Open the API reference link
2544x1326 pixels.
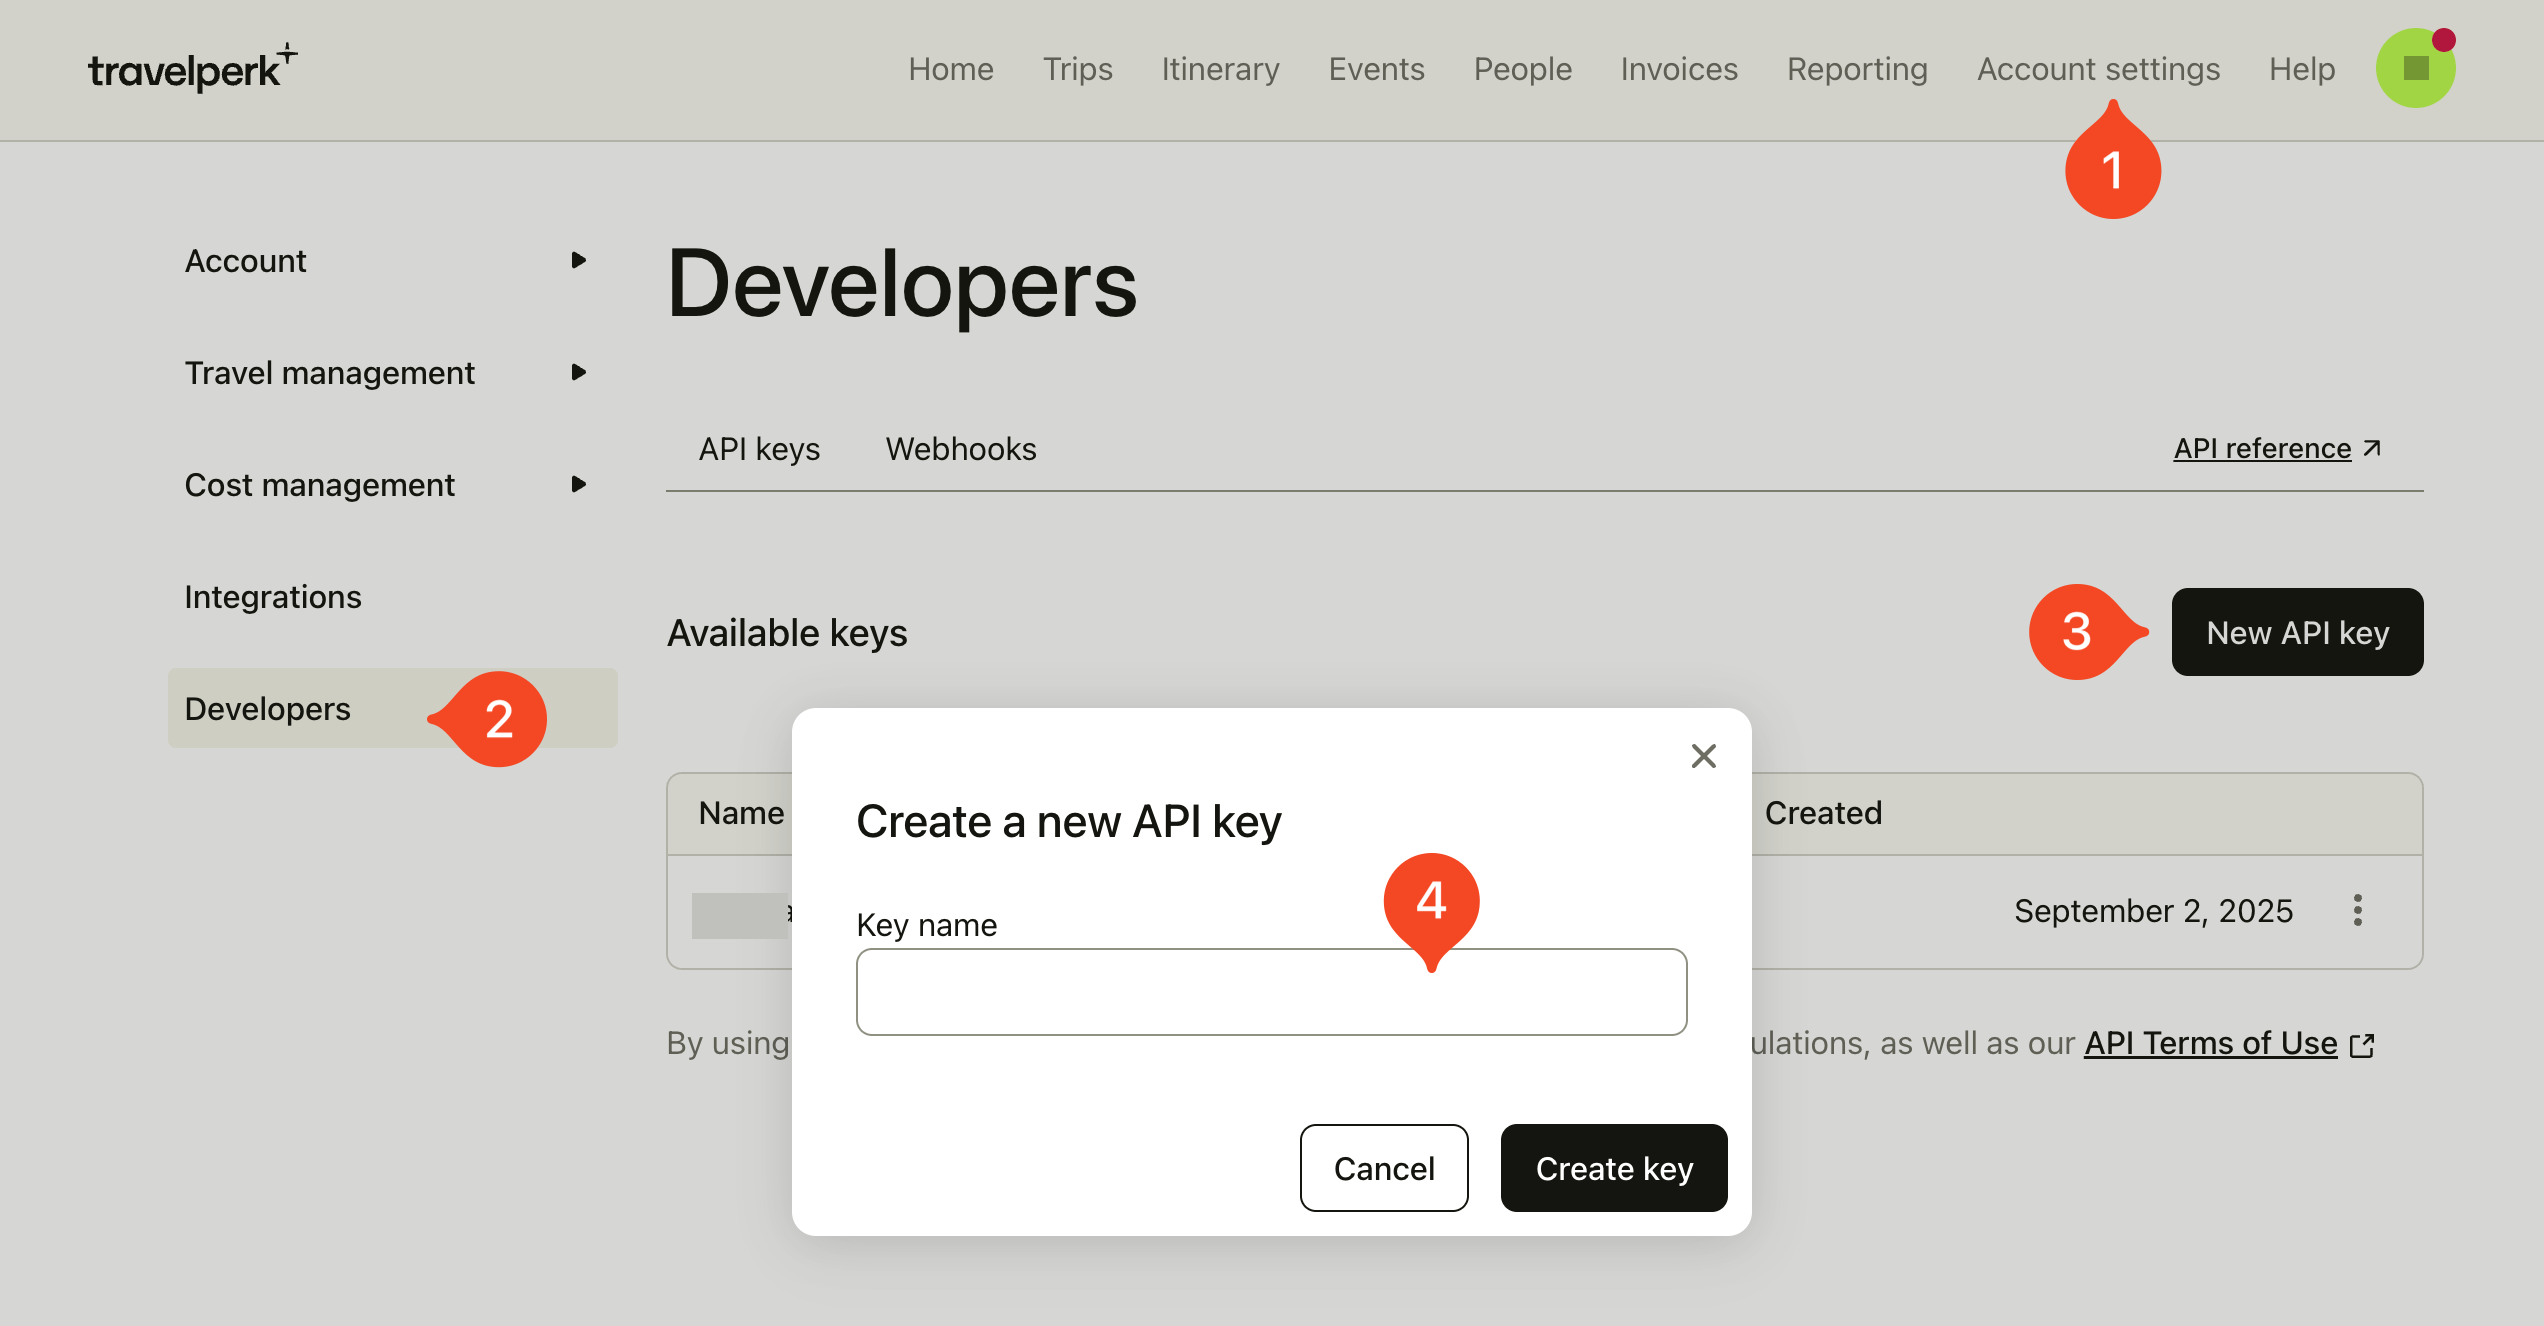click(x=2277, y=448)
